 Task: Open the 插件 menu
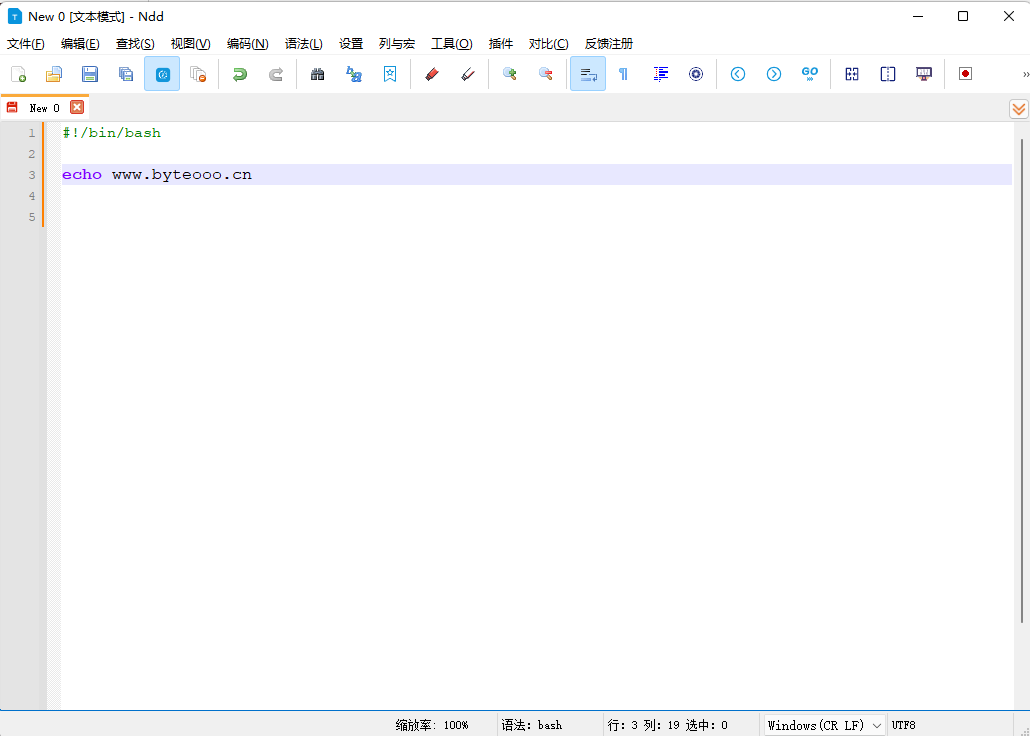coord(501,44)
